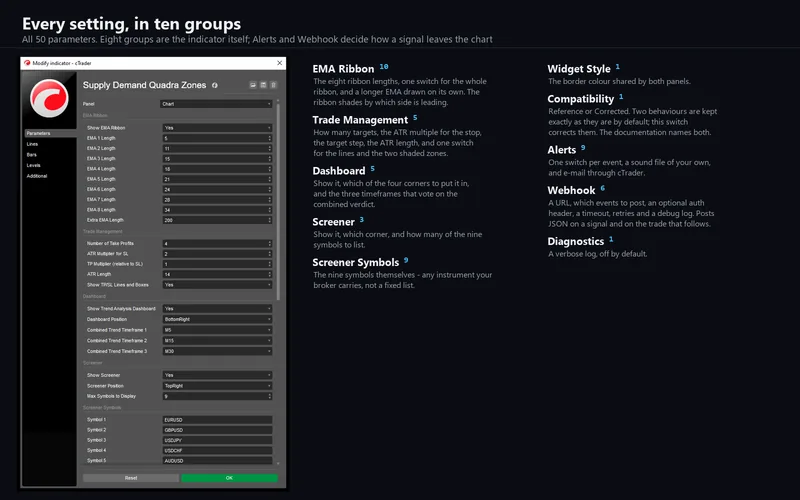Click the Symbol 4 field containing USDCHF

(x=217, y=451)
